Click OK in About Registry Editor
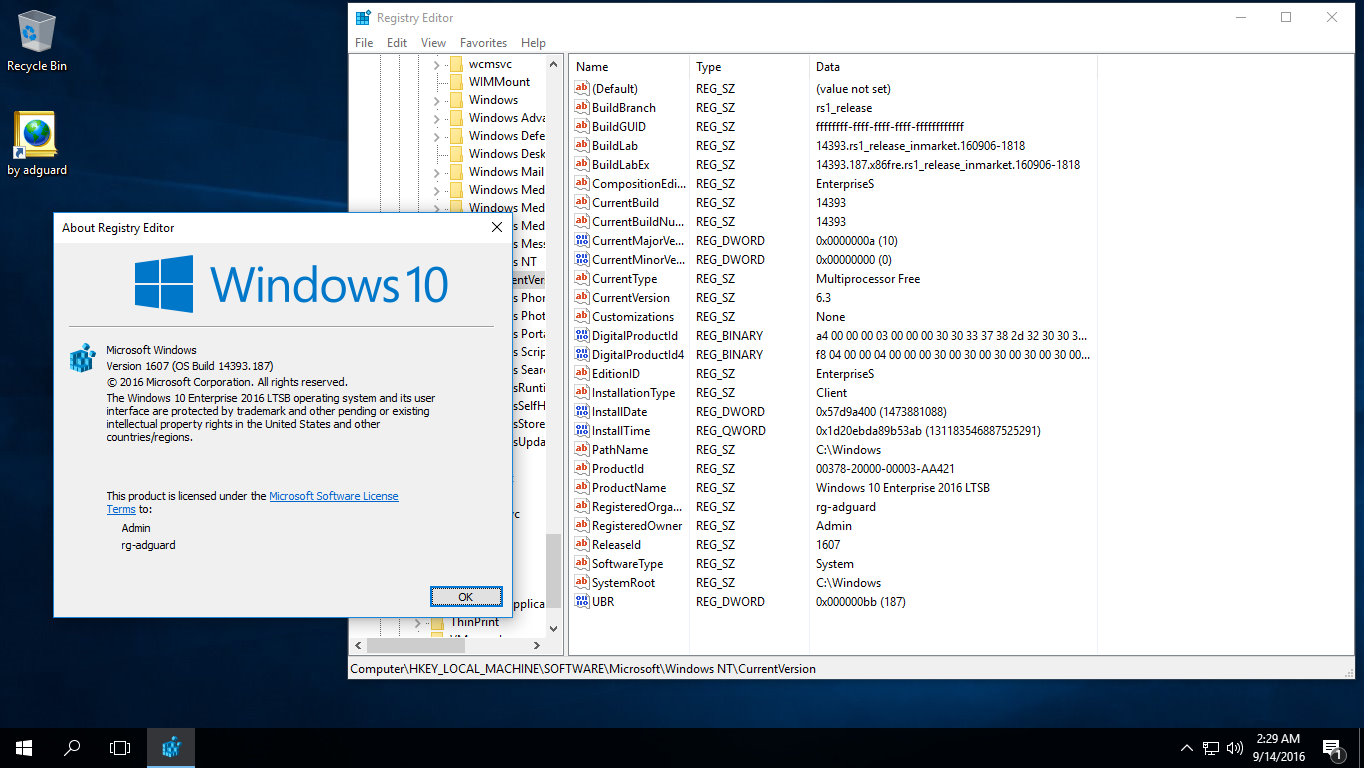Screen dimensions: 1364x768 [x=465, y=596]
